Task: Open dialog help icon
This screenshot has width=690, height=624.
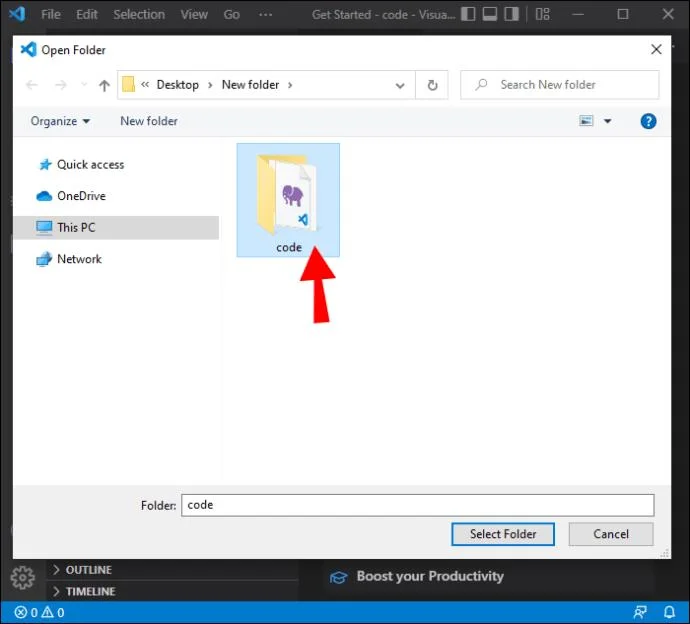Action: point(648,121)
